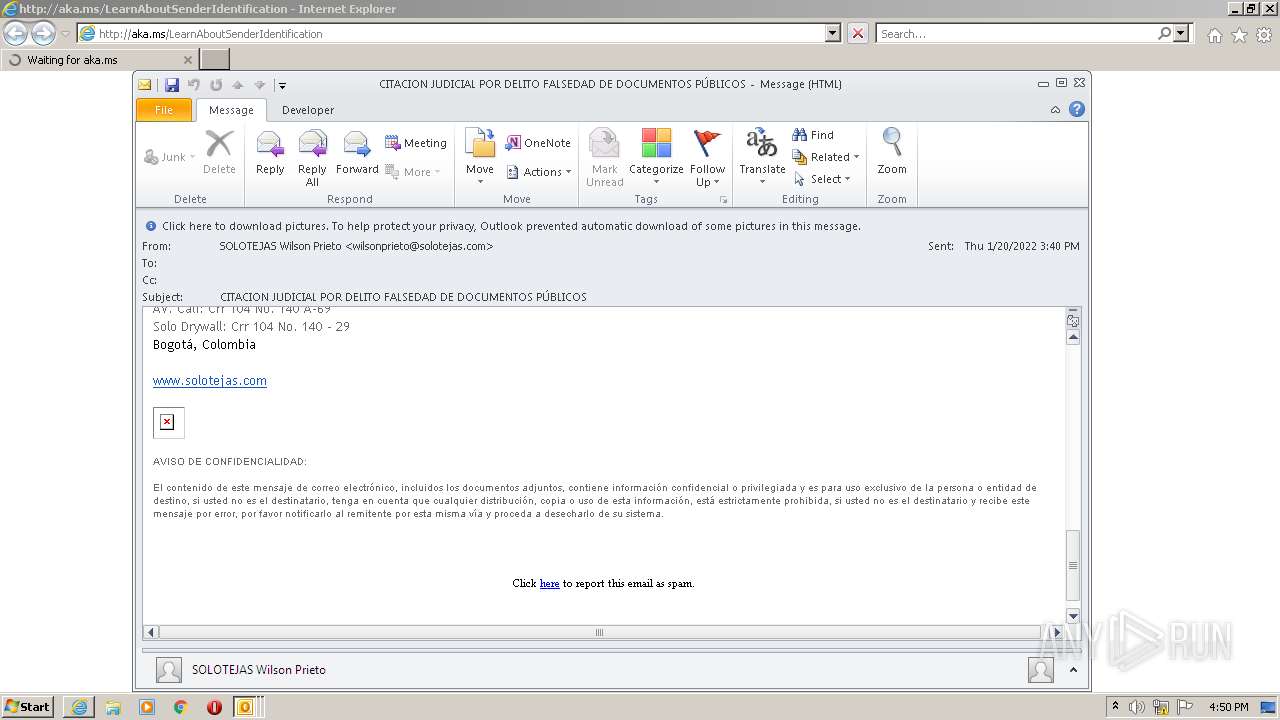
Task: Open File Explorer from the taskbar
Action: (x=113, y=707)
